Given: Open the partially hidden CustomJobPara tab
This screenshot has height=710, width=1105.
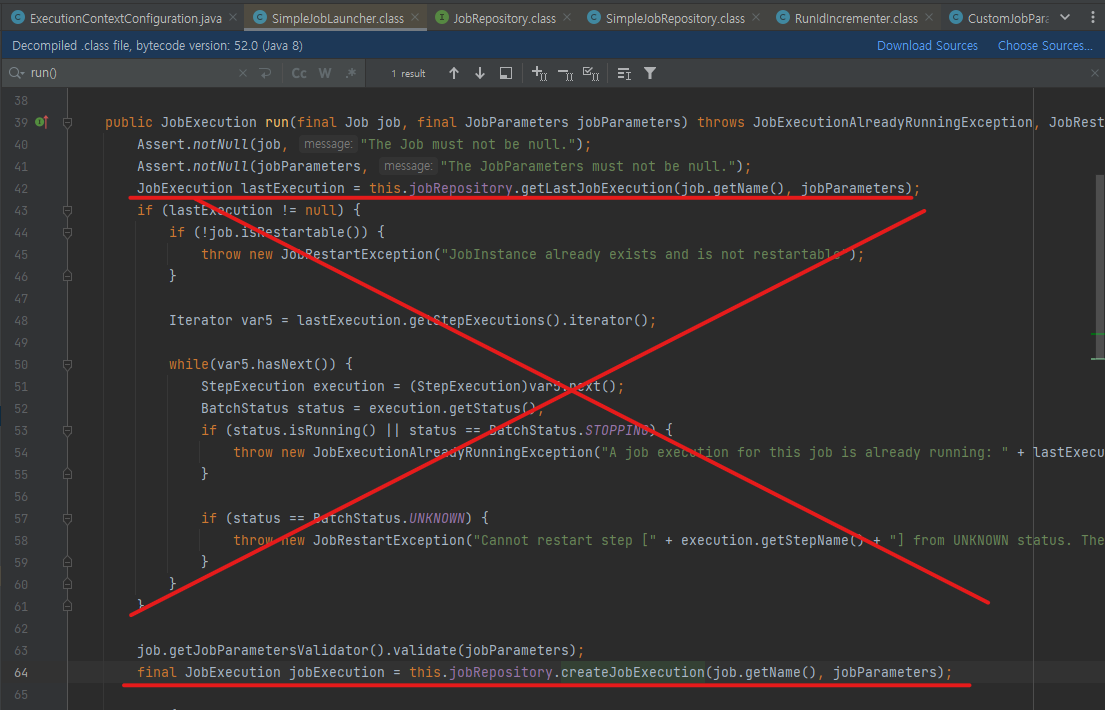Looking at the screenshot, I should point(1008,18).
